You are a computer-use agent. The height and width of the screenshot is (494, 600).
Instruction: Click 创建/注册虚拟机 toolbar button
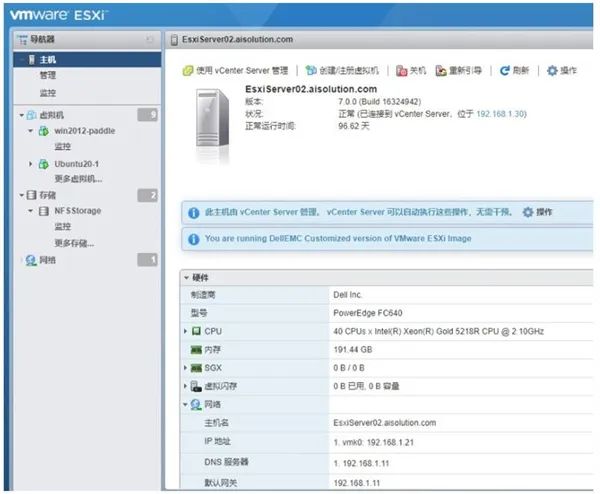pos(342,71)
